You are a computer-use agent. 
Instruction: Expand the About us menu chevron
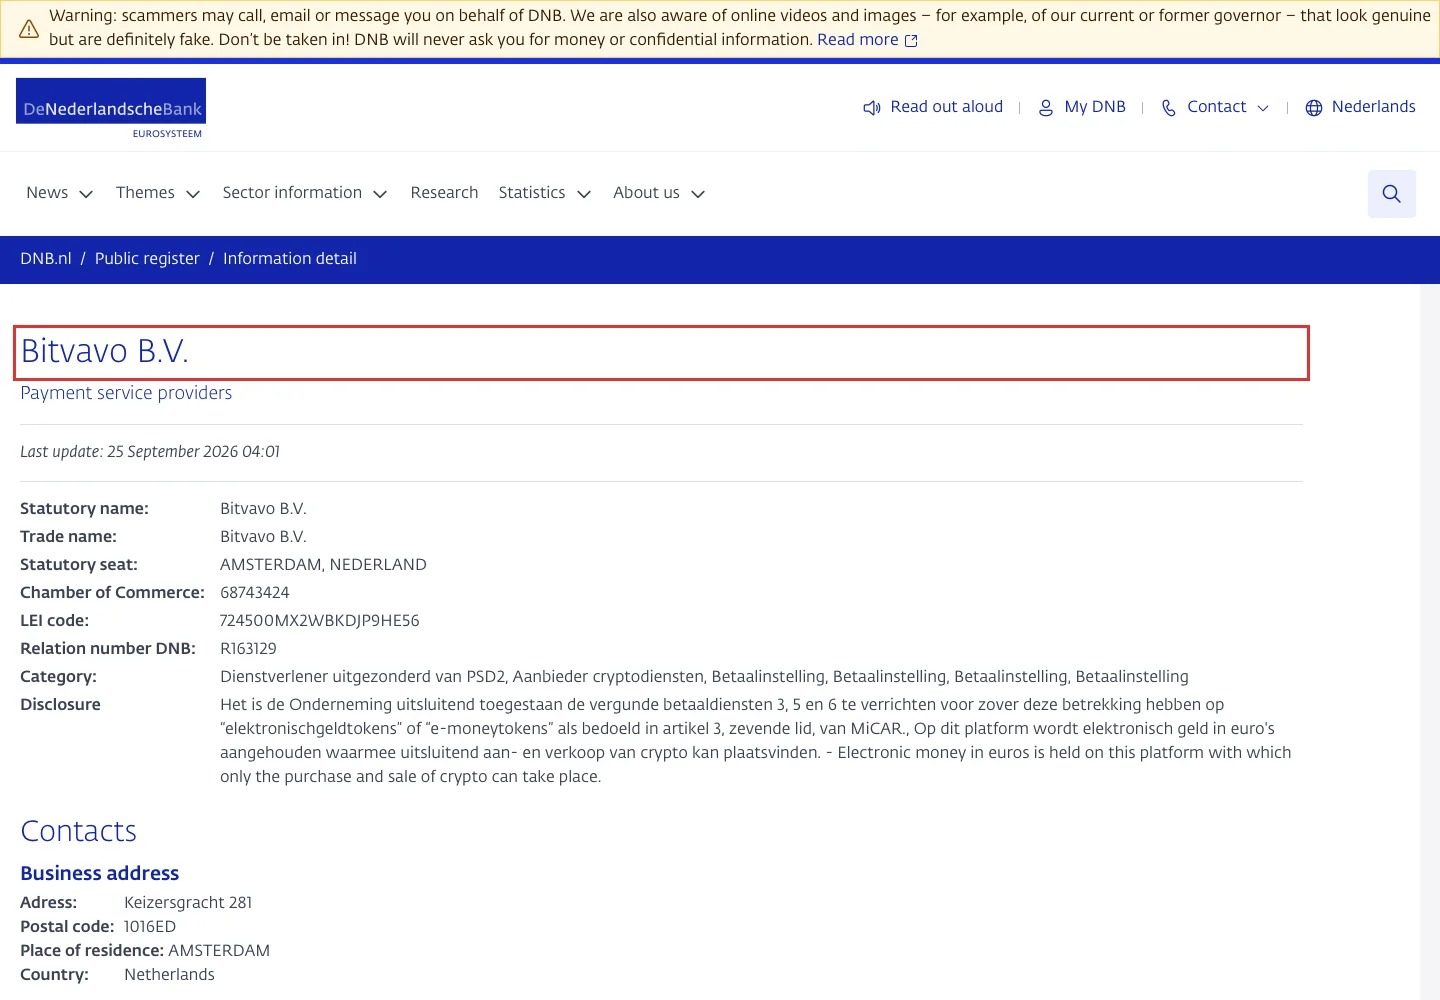pos(698,194)
